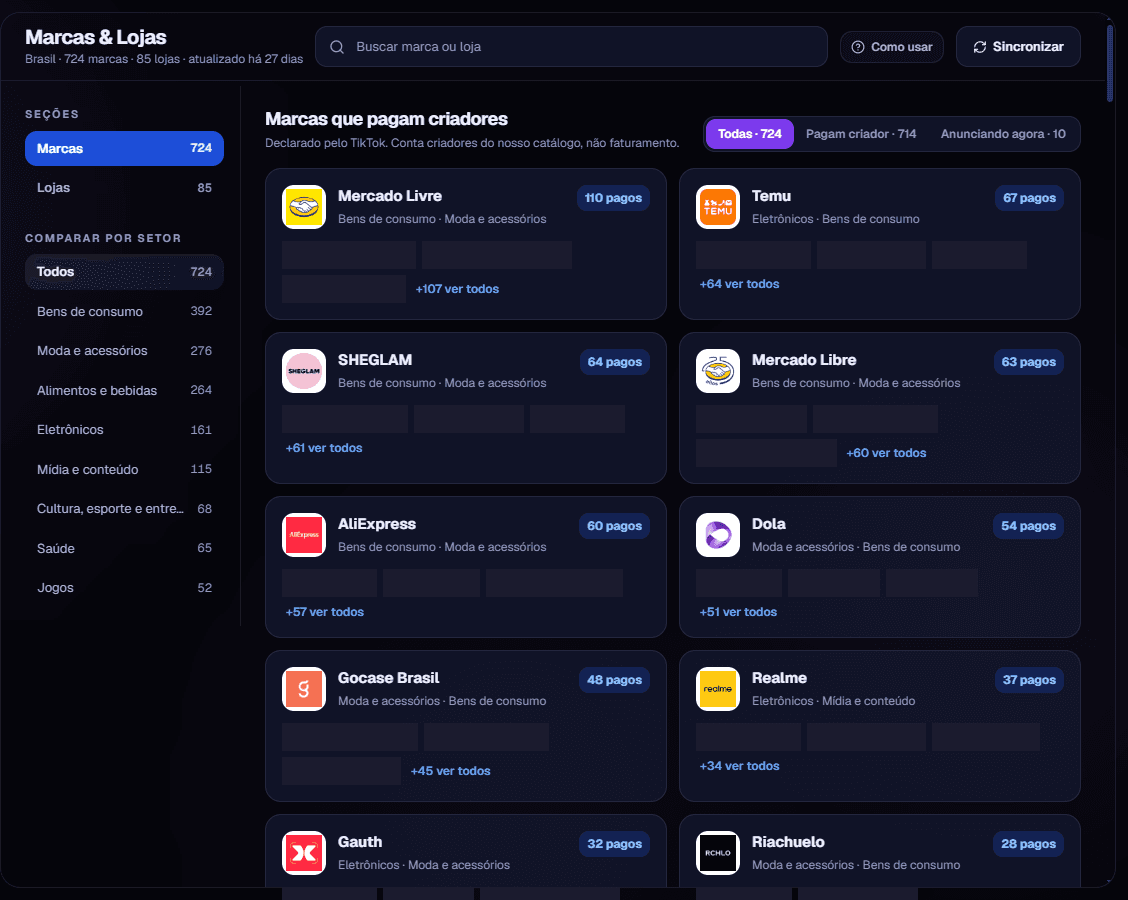Show the Todas · 724 tab
The image size is (1128, 900).
tap(750, 134)
